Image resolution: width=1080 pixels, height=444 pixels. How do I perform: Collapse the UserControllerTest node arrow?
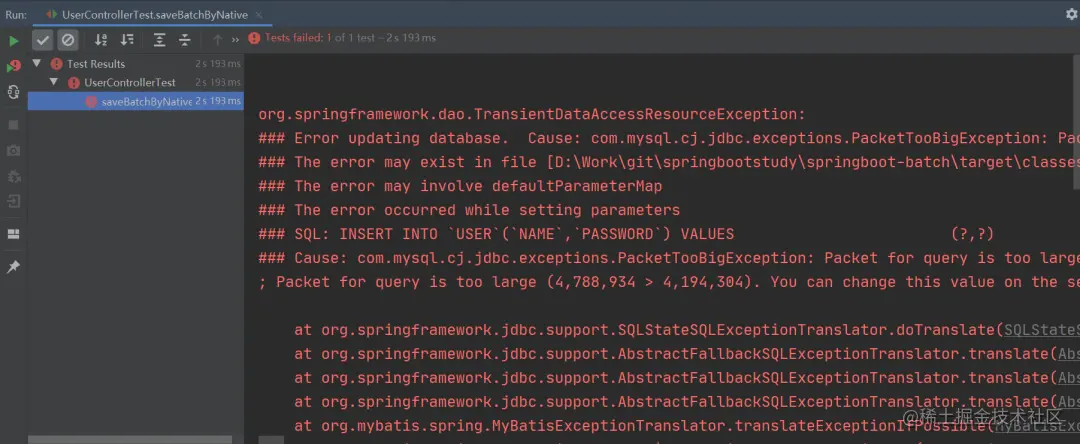54,82
